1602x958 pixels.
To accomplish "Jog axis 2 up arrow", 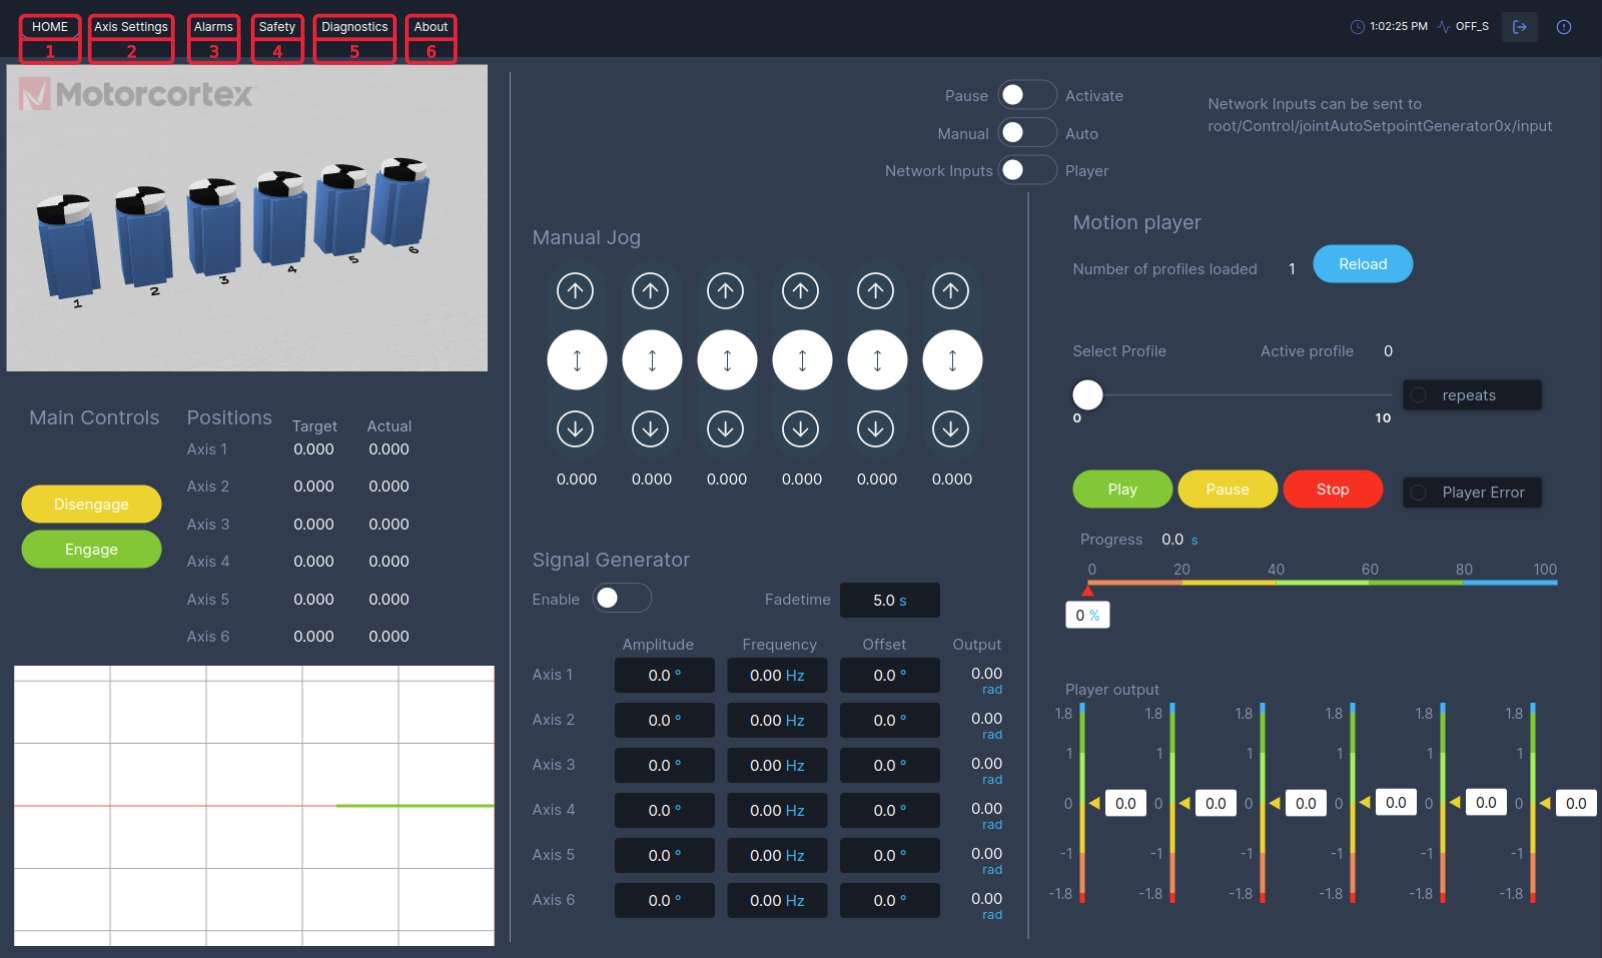I will (x=650, y=291).
